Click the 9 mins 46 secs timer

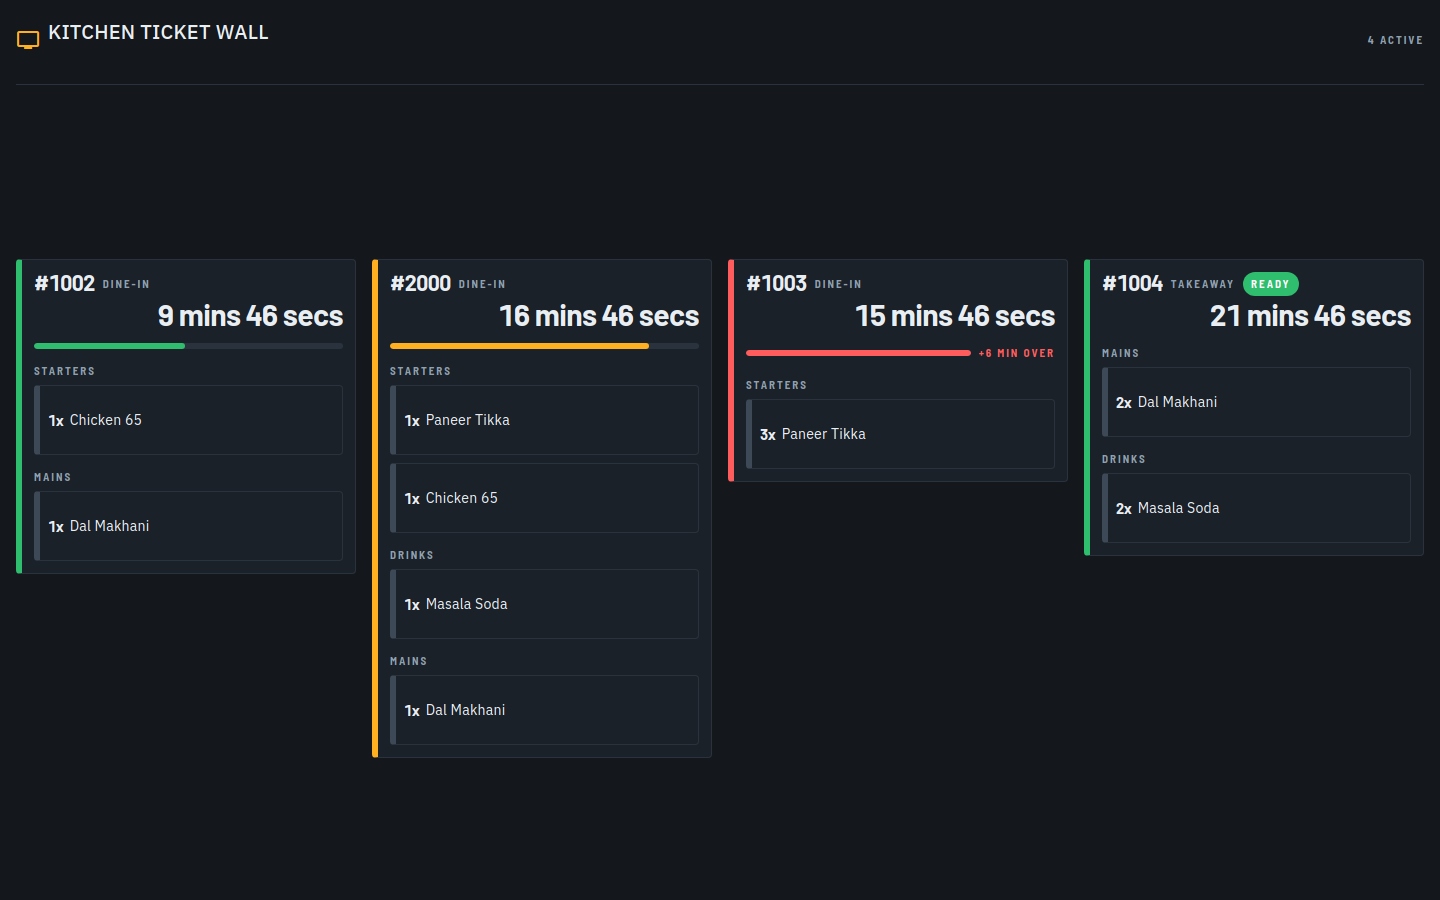pyautogui.click(x=250, y=316)
